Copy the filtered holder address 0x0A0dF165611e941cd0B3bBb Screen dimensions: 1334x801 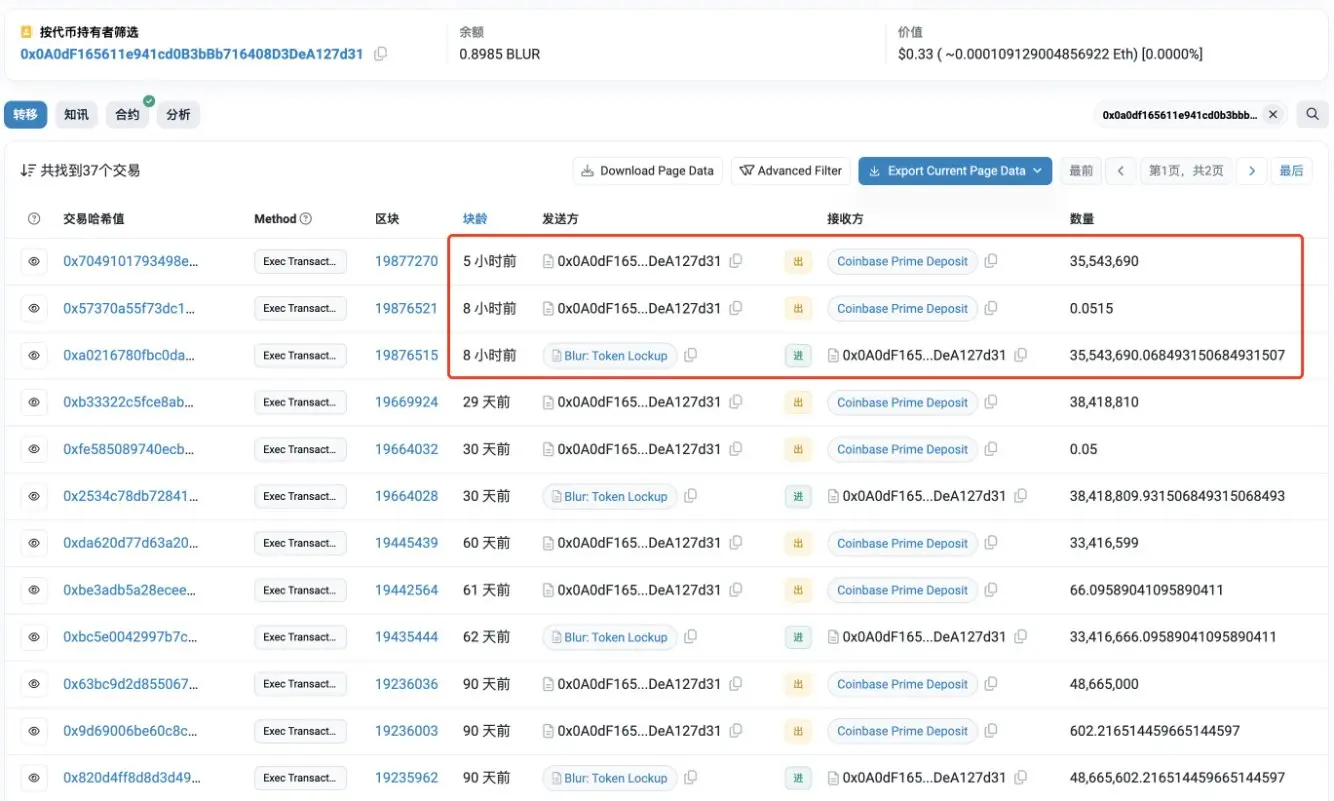point(380,54)
